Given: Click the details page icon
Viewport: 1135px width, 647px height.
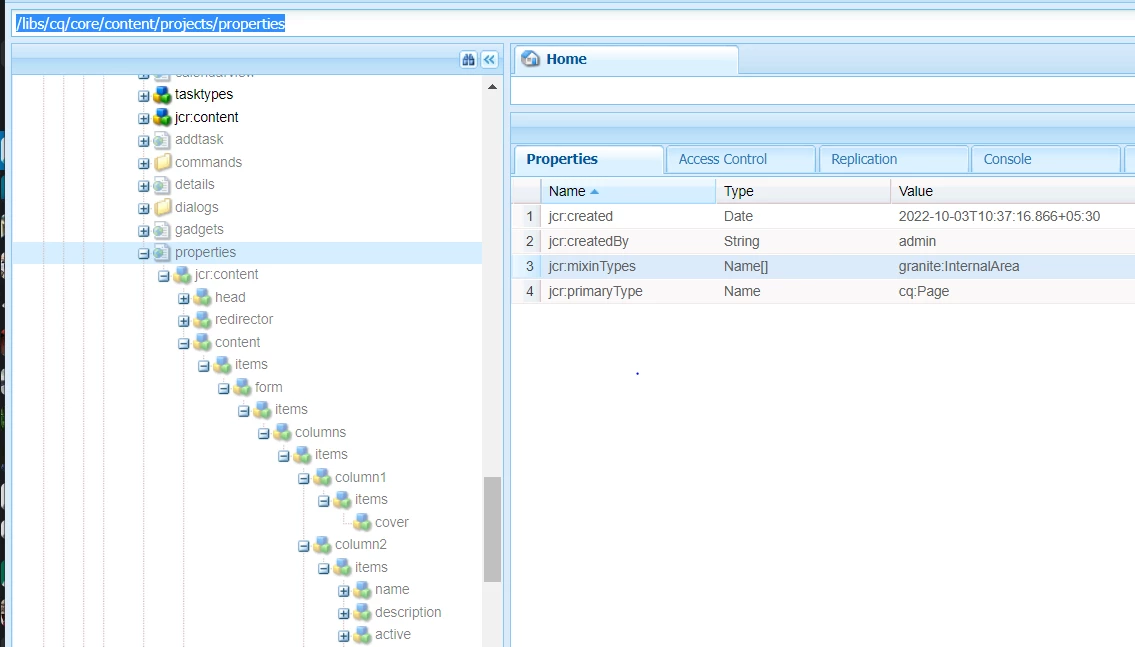Looking at the screenshot, I should click(162, 185).
